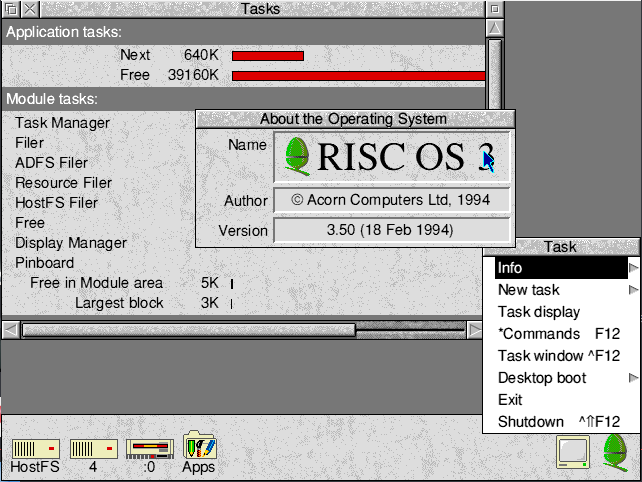Click the Next memory red bar
This screenshot has width=642, height=482.
(x=268, y=56)
